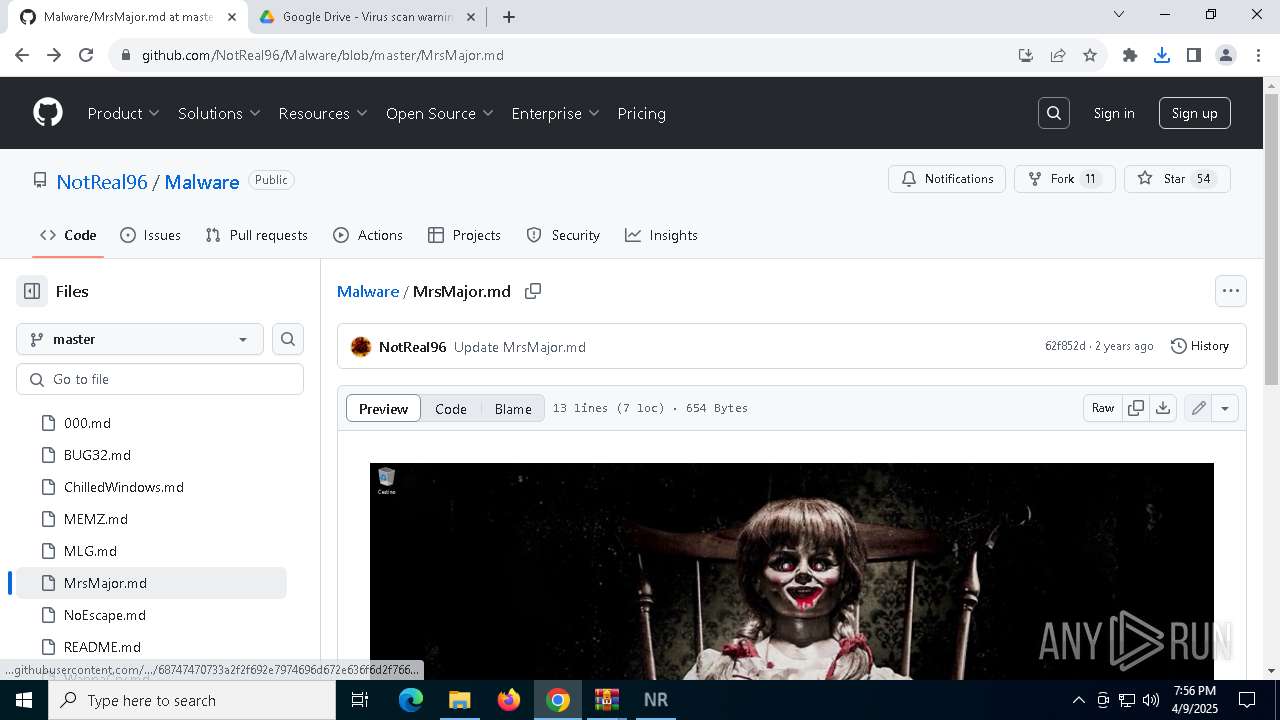Open File Explorer from taskbar
Screen dimensions: 1280x720
(460, 700)
